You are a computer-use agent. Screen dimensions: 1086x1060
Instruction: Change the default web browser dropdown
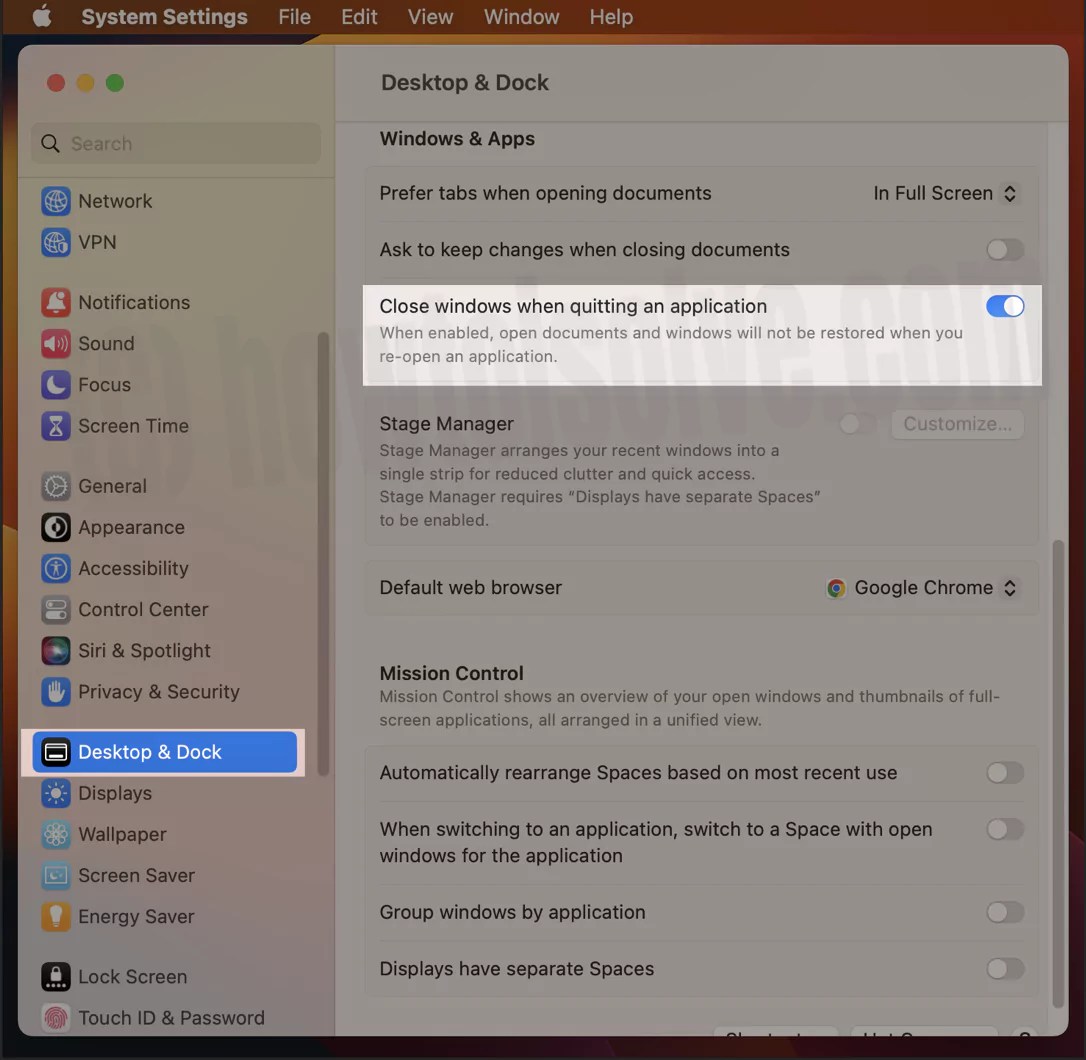(920, 588)
